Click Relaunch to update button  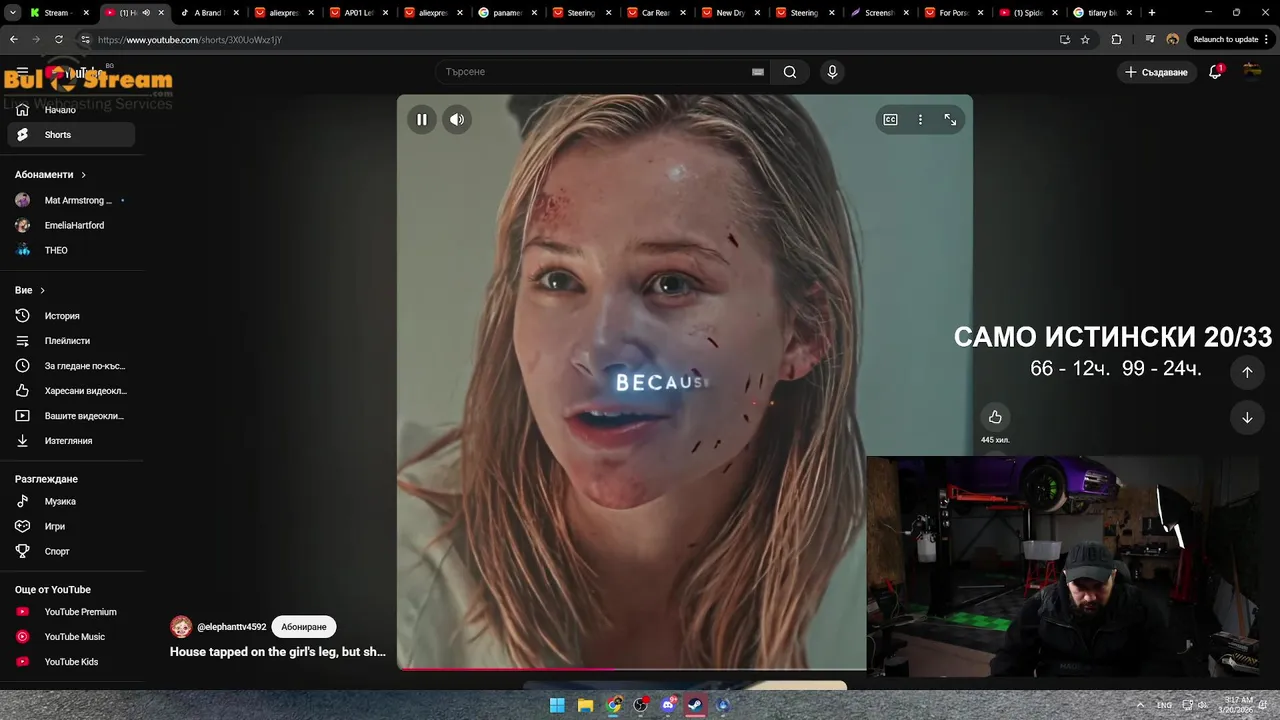[1231, 40]
